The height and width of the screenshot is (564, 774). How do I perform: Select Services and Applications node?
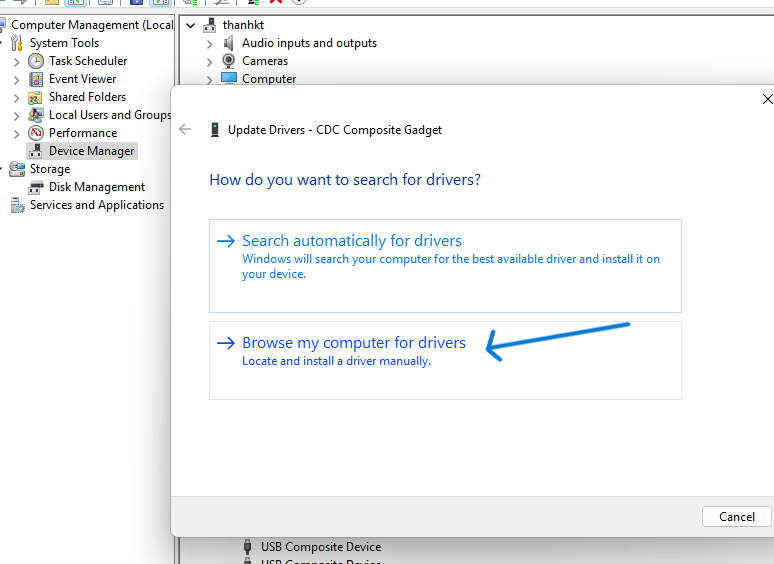[96, 205]
